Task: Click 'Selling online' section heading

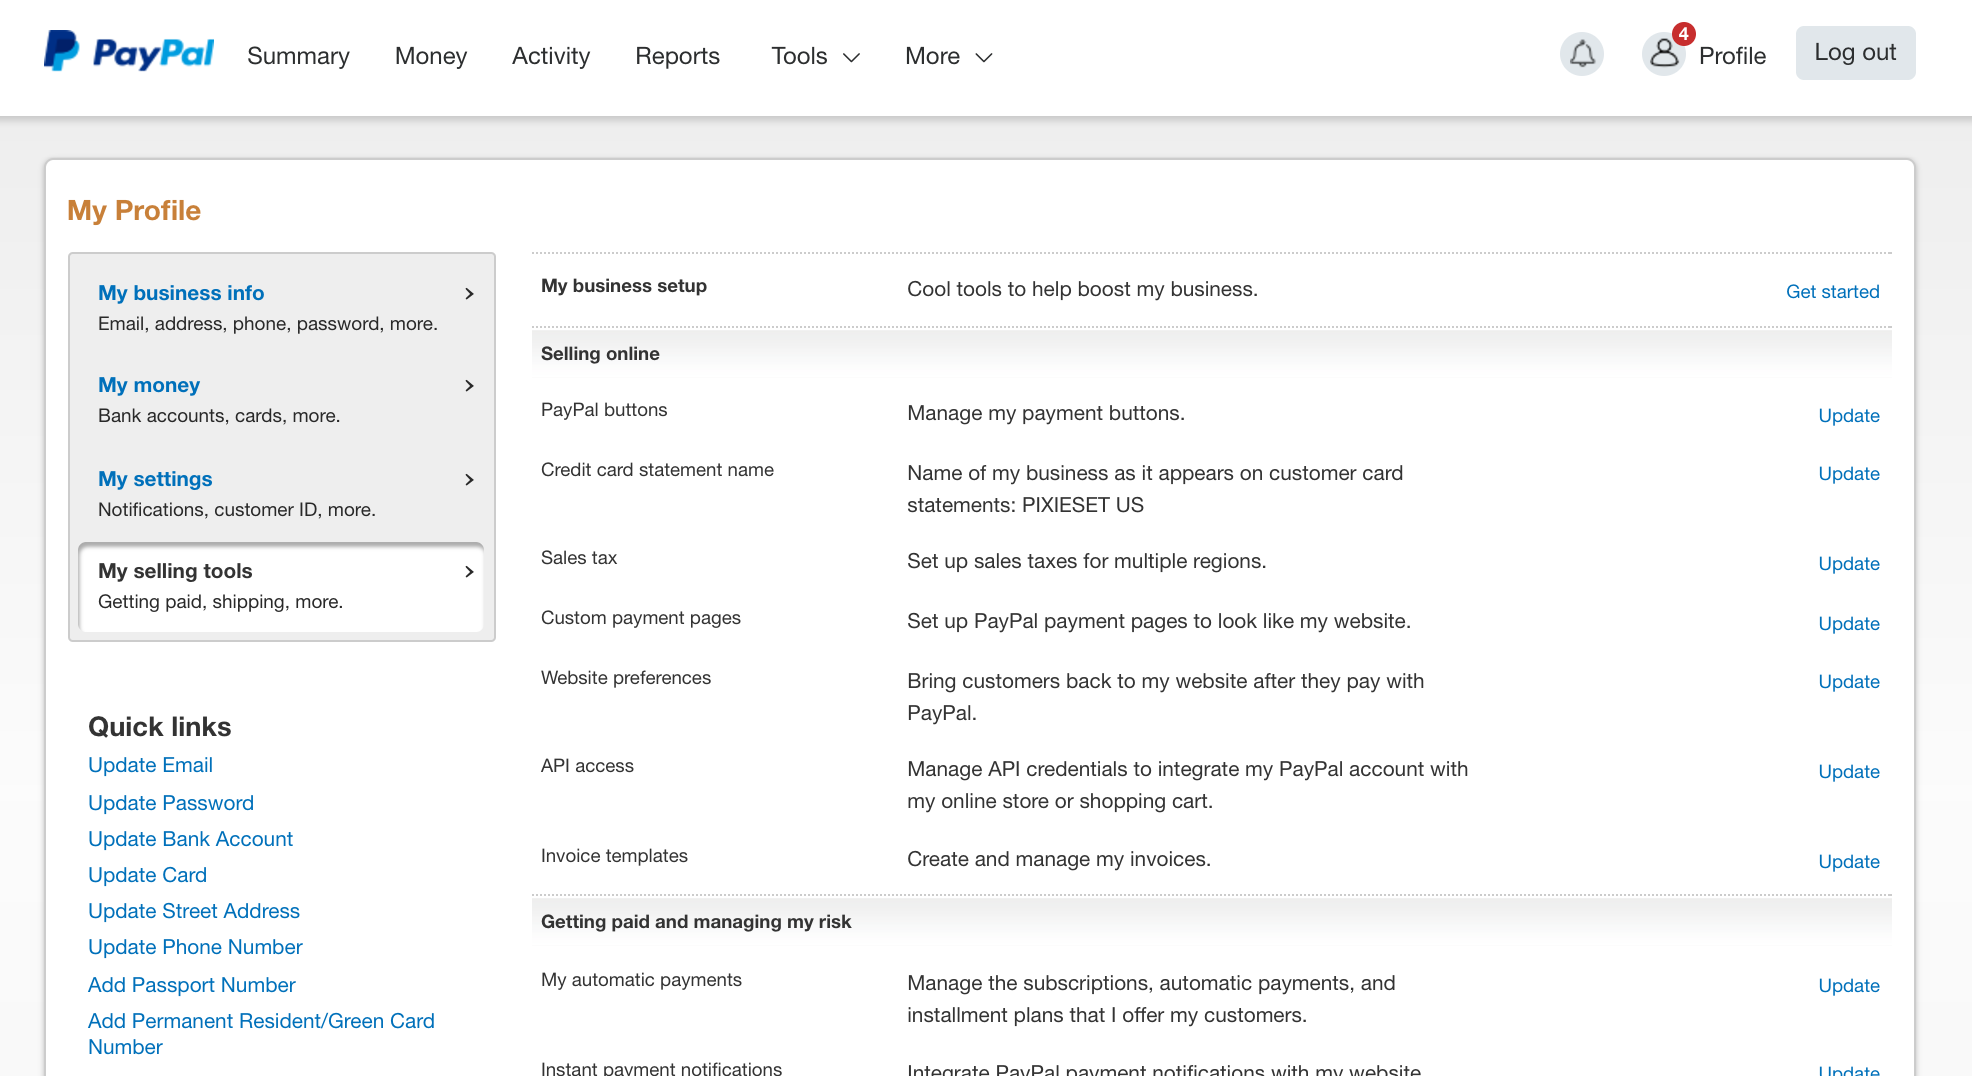Action: coord(600,354)
